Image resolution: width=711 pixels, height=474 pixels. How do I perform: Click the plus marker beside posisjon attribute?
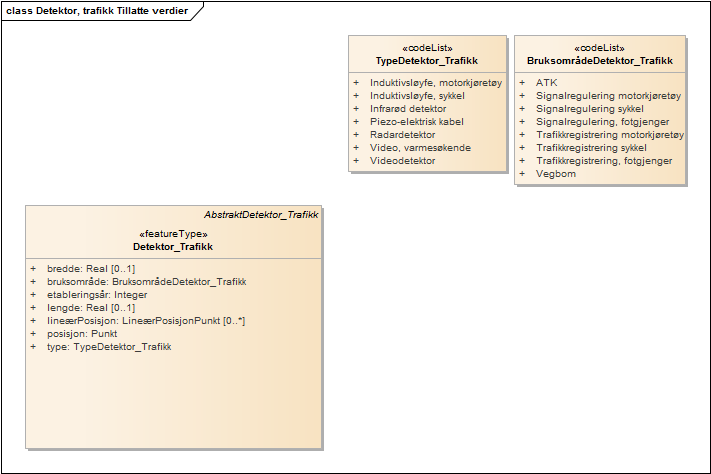tap(33, 334)
